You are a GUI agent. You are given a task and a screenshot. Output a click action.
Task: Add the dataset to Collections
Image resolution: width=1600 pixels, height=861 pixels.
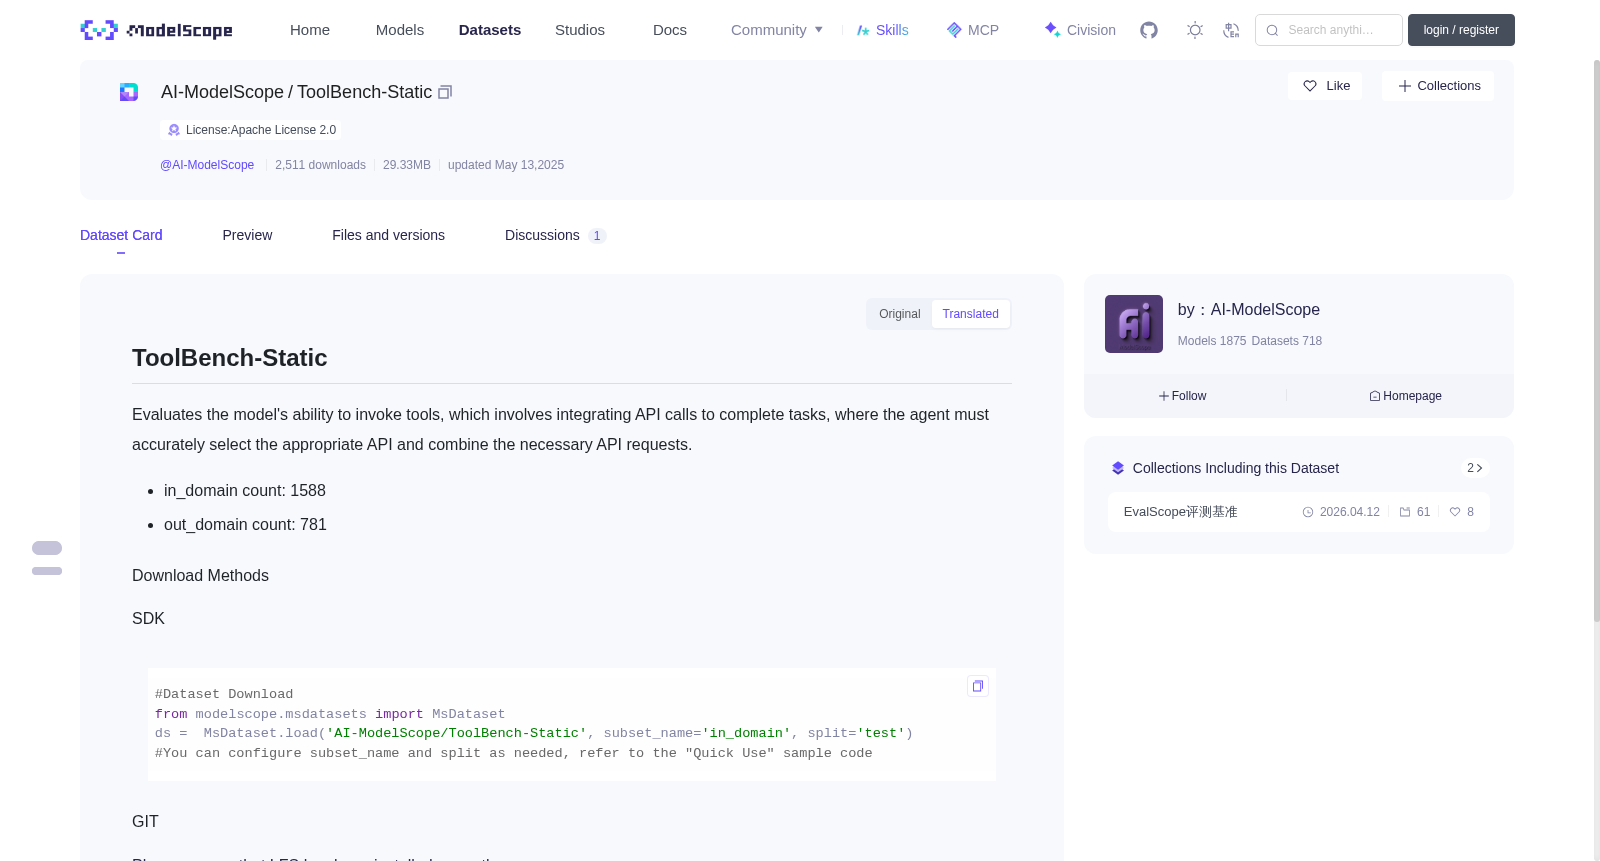(x=1438, y=86)
